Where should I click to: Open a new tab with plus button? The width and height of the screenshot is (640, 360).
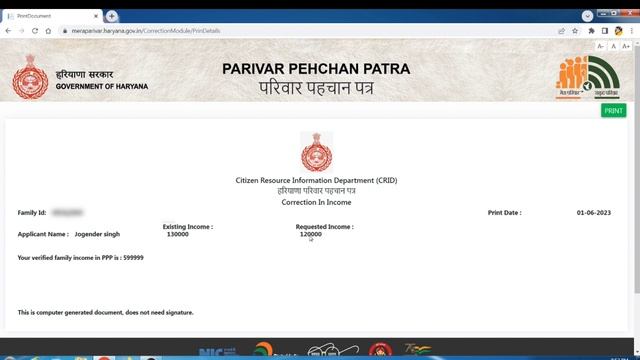click(x=111, y=16)
